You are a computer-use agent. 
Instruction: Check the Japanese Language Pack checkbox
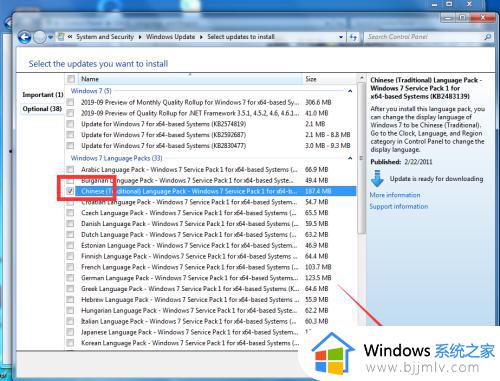[70, 332]
